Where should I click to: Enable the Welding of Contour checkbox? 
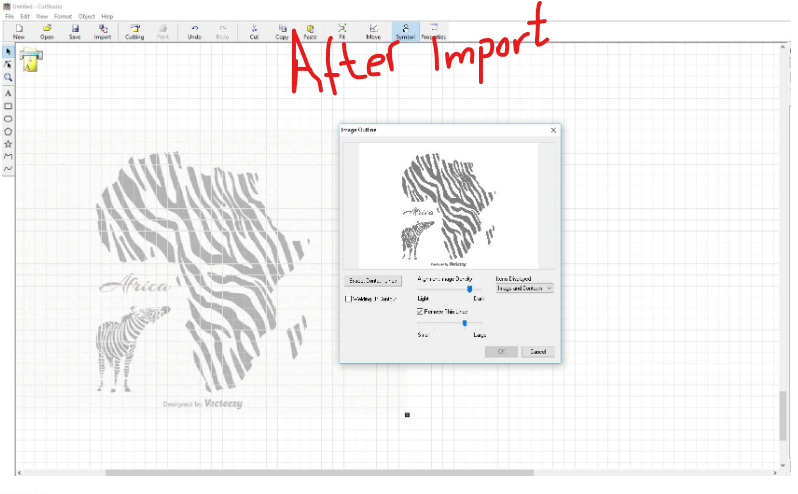coord(348,299)
